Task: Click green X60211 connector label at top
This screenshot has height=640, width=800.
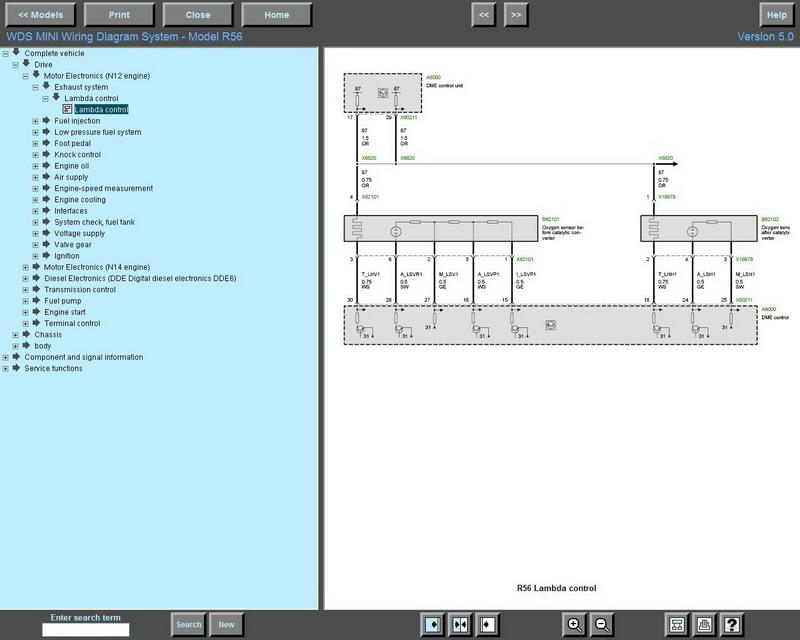Action: point(409,117)
